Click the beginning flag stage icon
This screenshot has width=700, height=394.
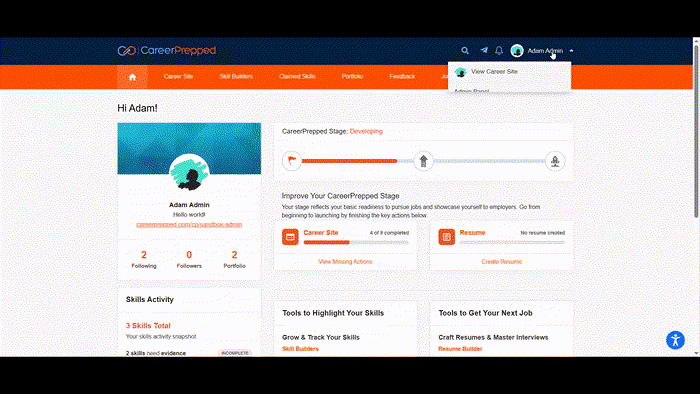click(x=292, y=161)
